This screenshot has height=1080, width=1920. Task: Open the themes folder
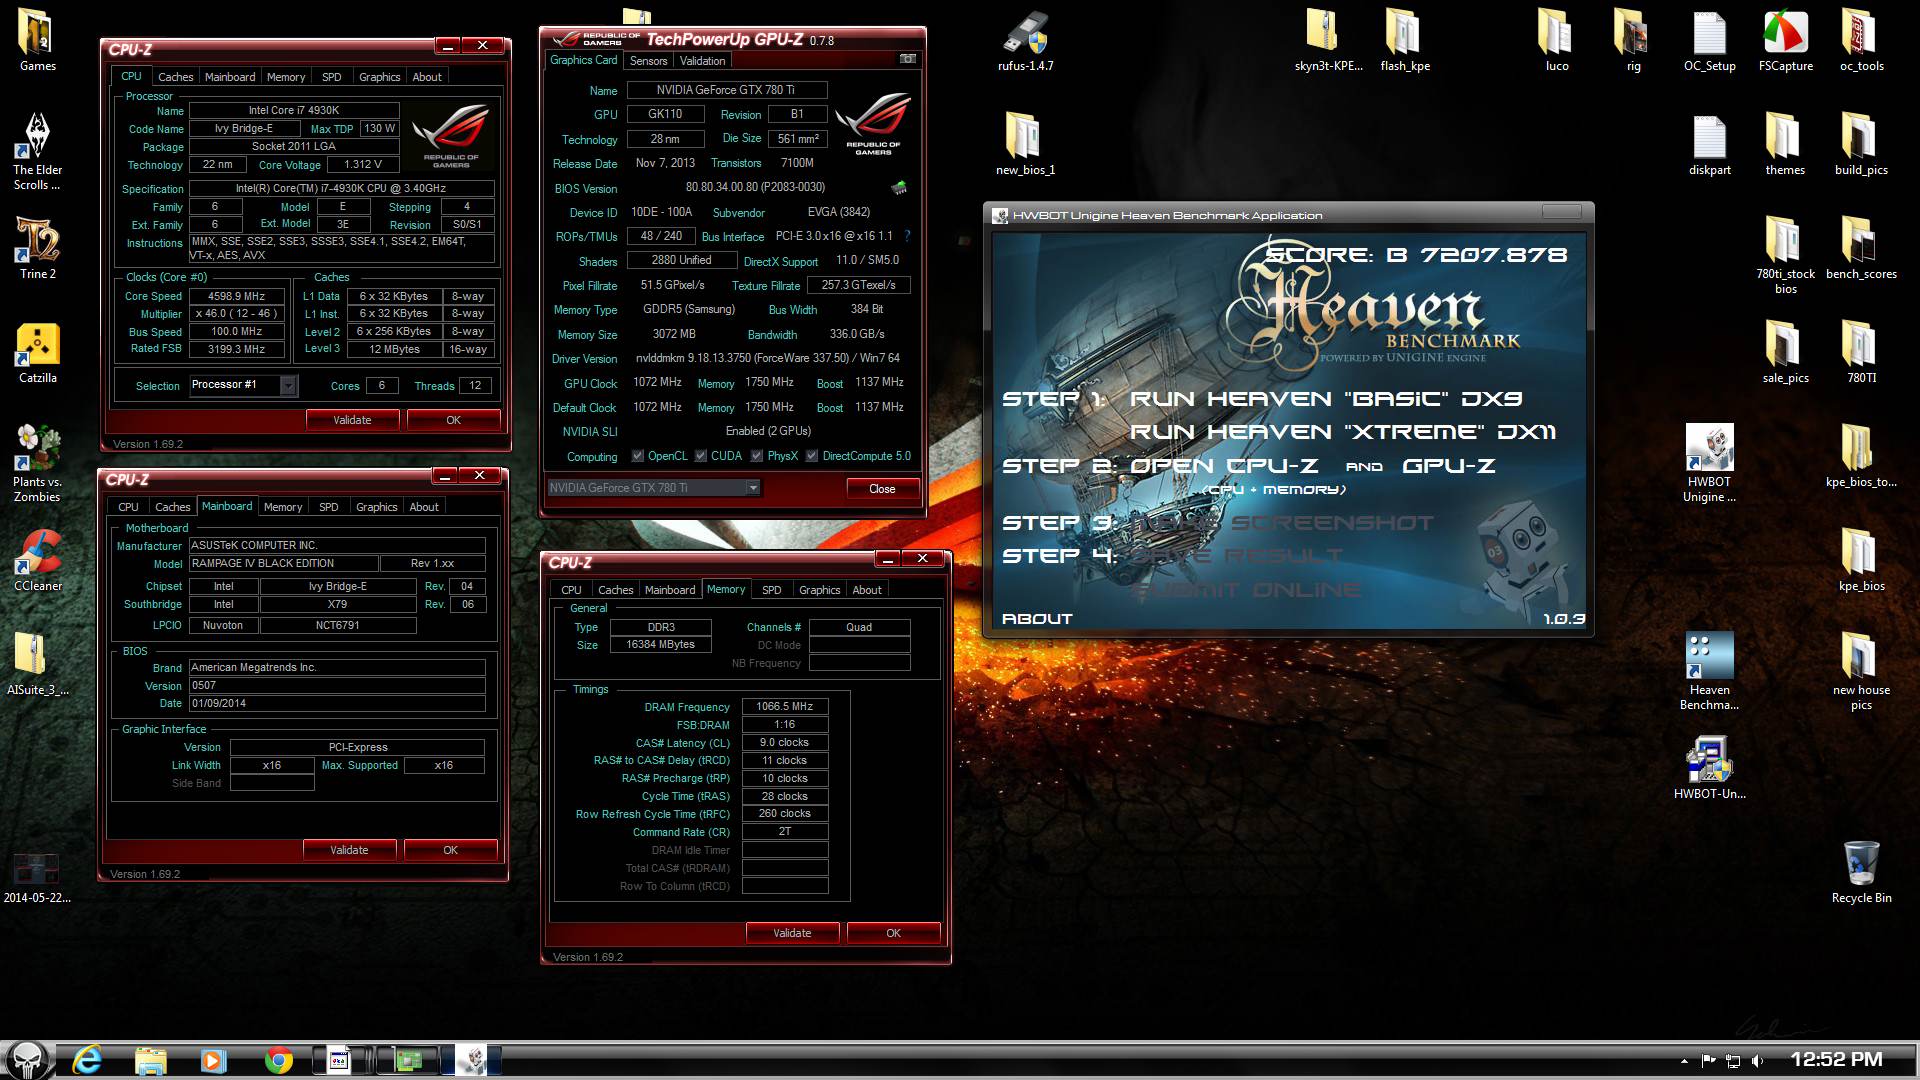click(1785, 144)
